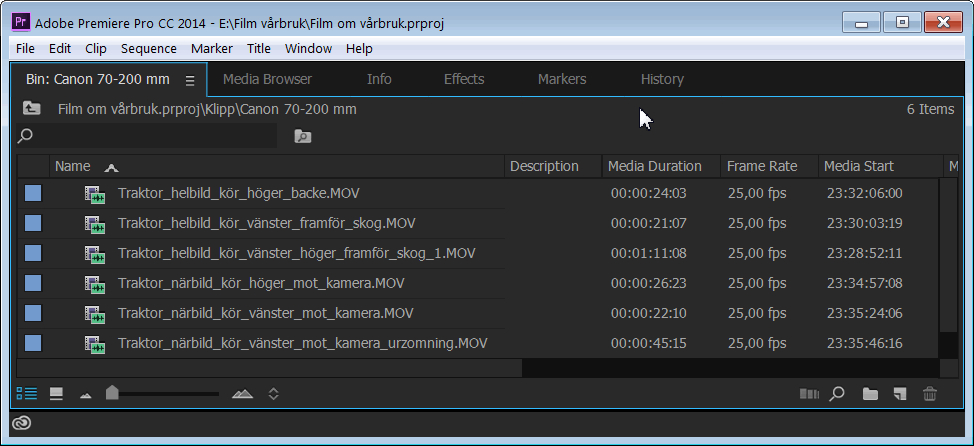
Task: Click the Clear trash icon
Action: point(930,394)
